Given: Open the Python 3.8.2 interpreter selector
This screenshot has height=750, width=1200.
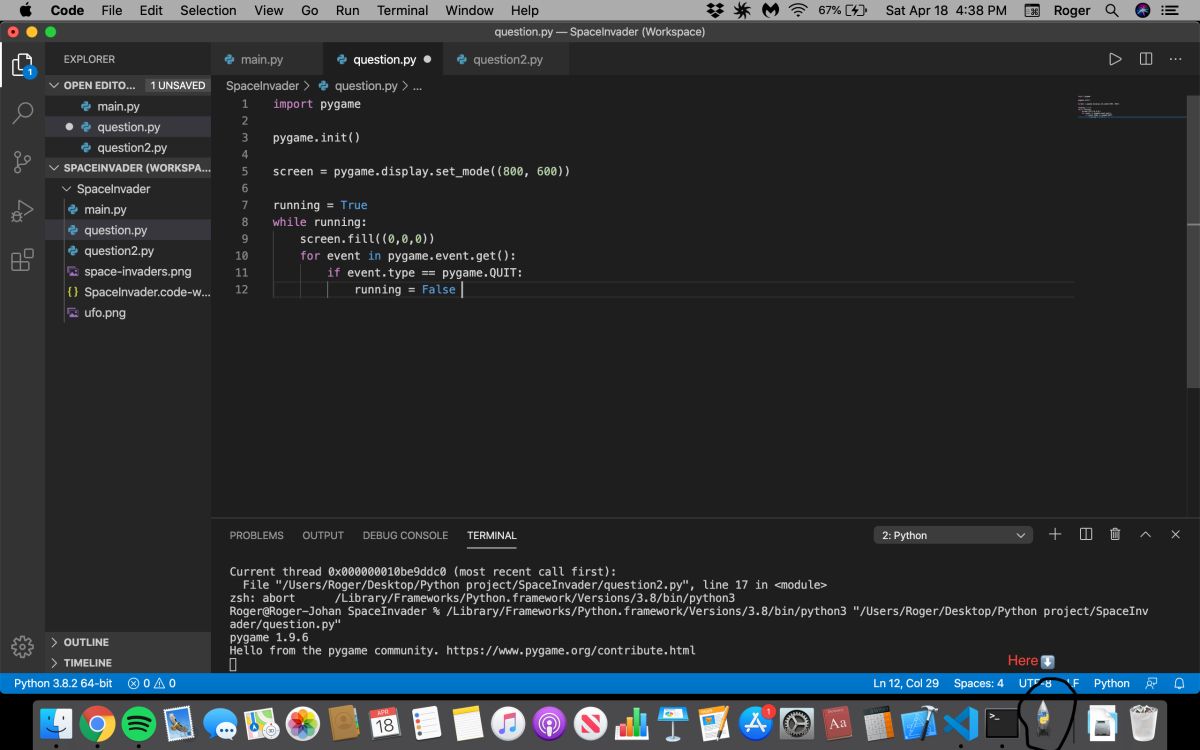Looking at the screenshot, I should pos(63,683).
